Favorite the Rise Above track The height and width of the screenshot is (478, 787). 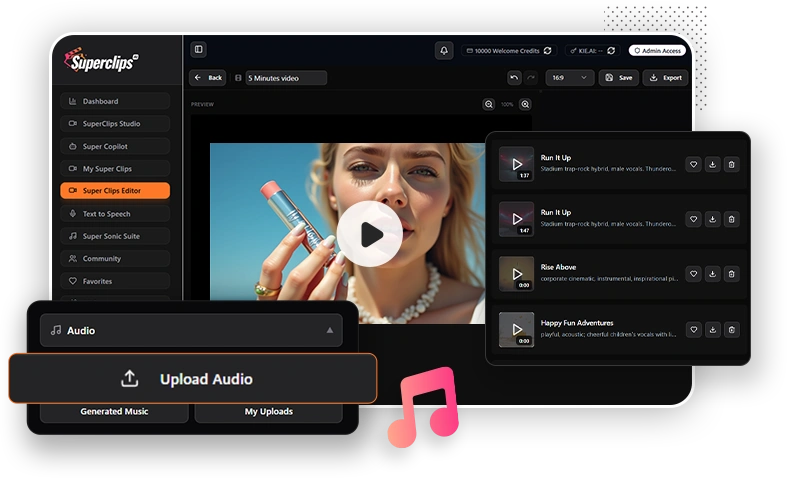click(693, 274)
